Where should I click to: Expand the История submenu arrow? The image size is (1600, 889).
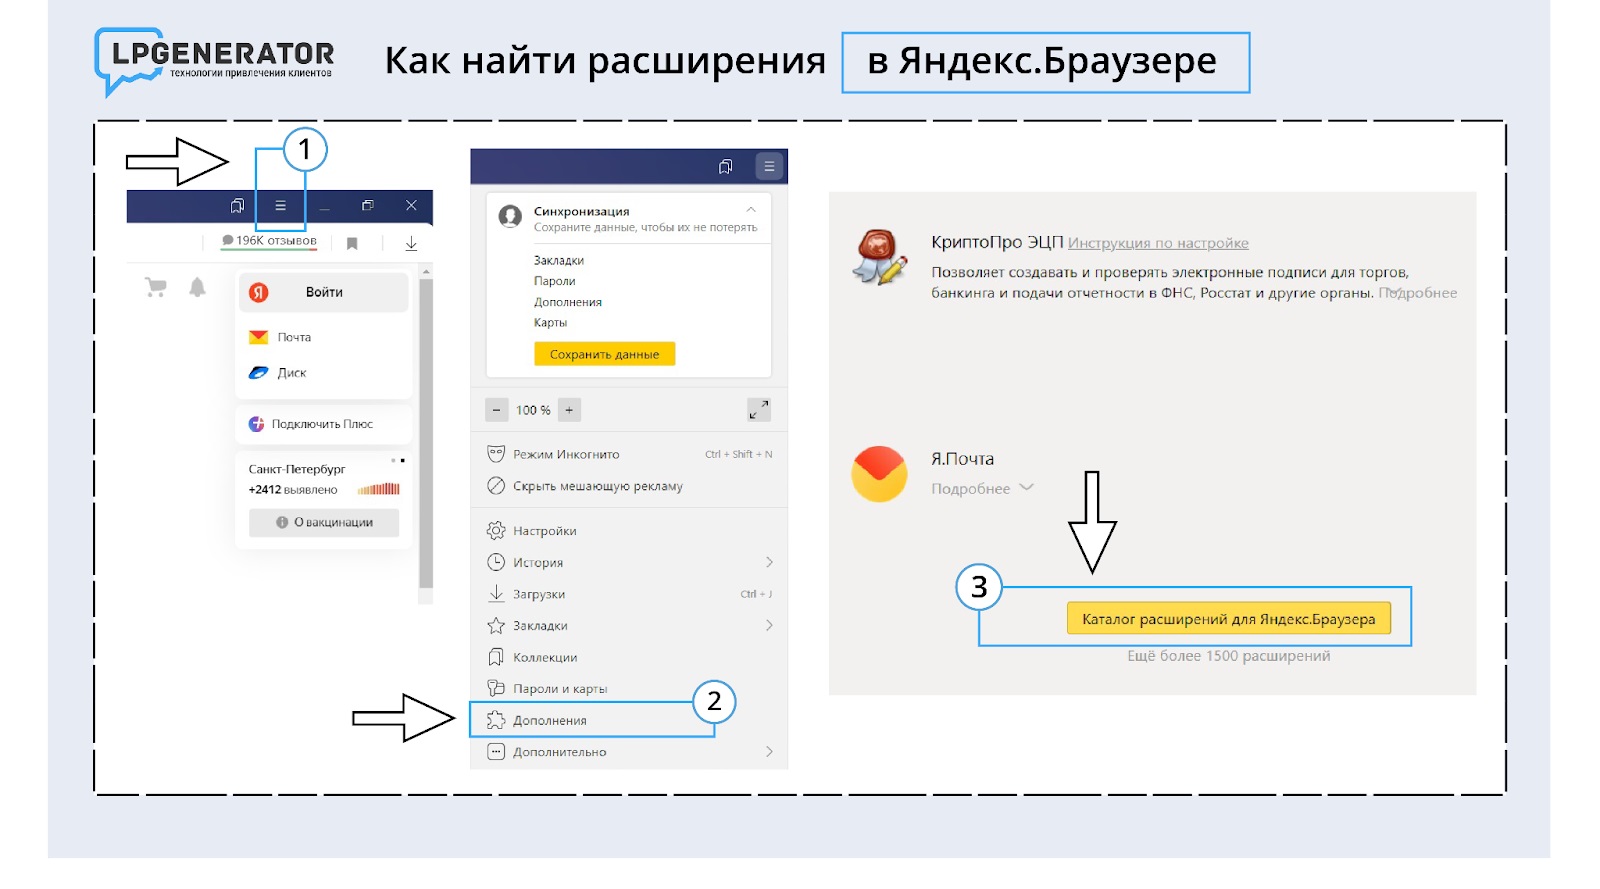pos(769,562)
